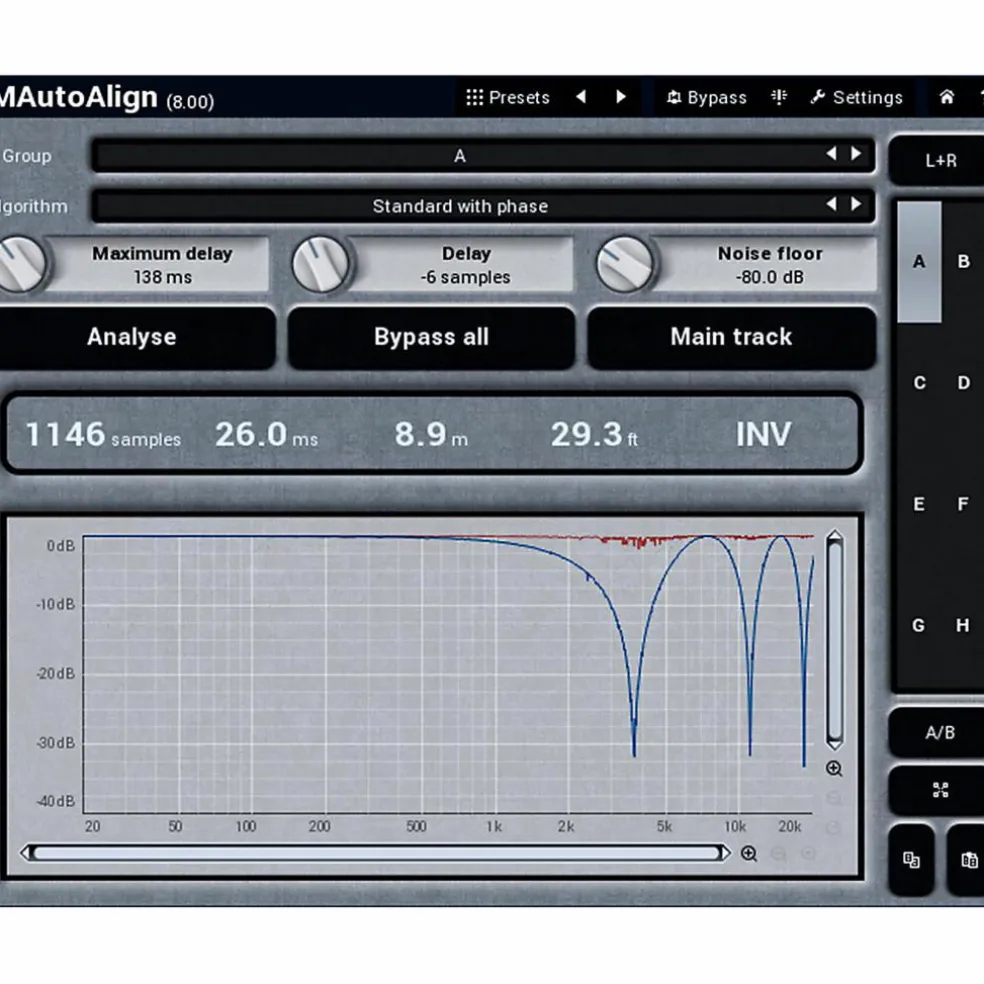
Task: Click the -20dB axis label
Action: point(56,674)
